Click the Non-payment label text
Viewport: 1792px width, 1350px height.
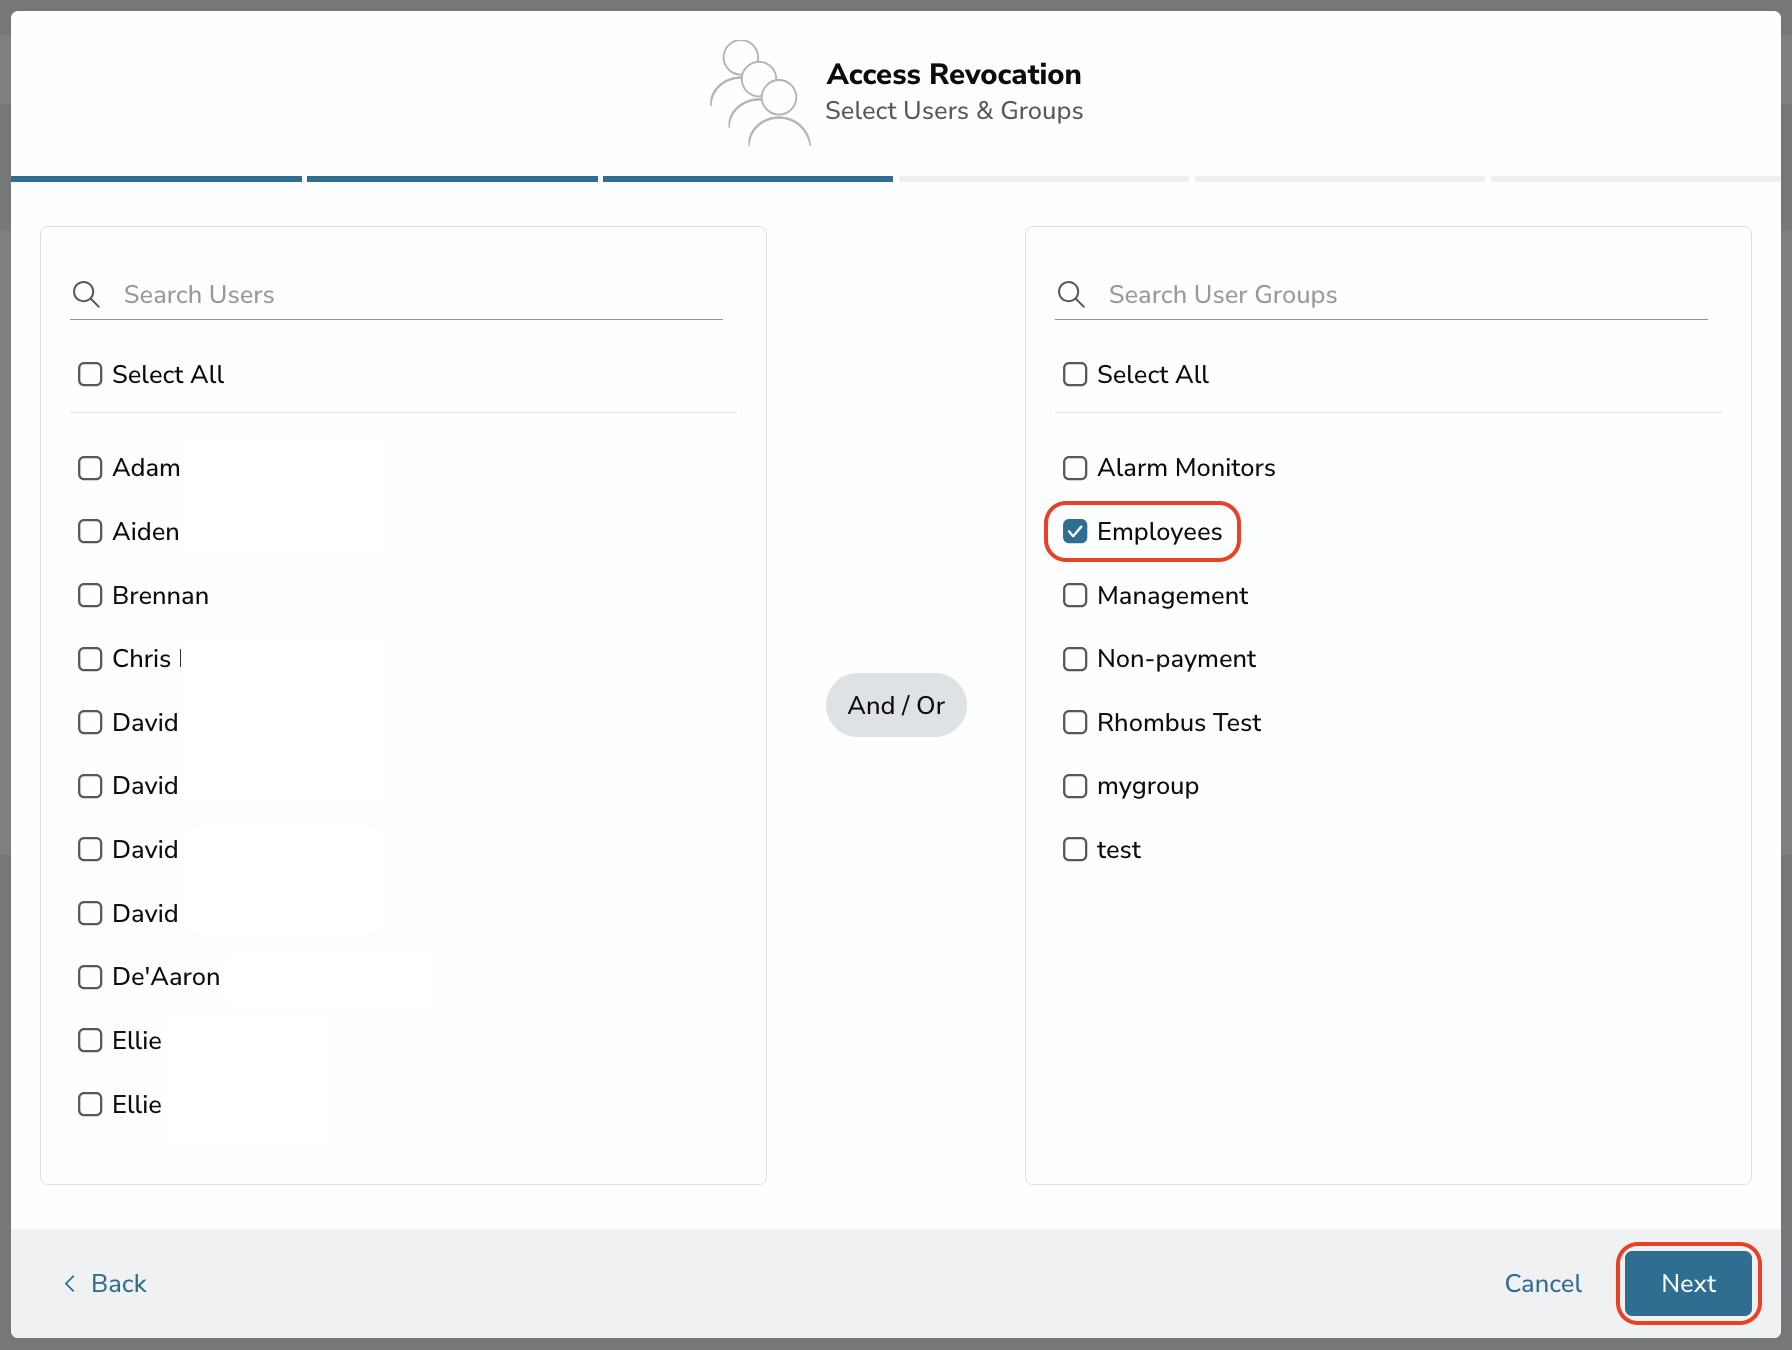pos(1176,659)
